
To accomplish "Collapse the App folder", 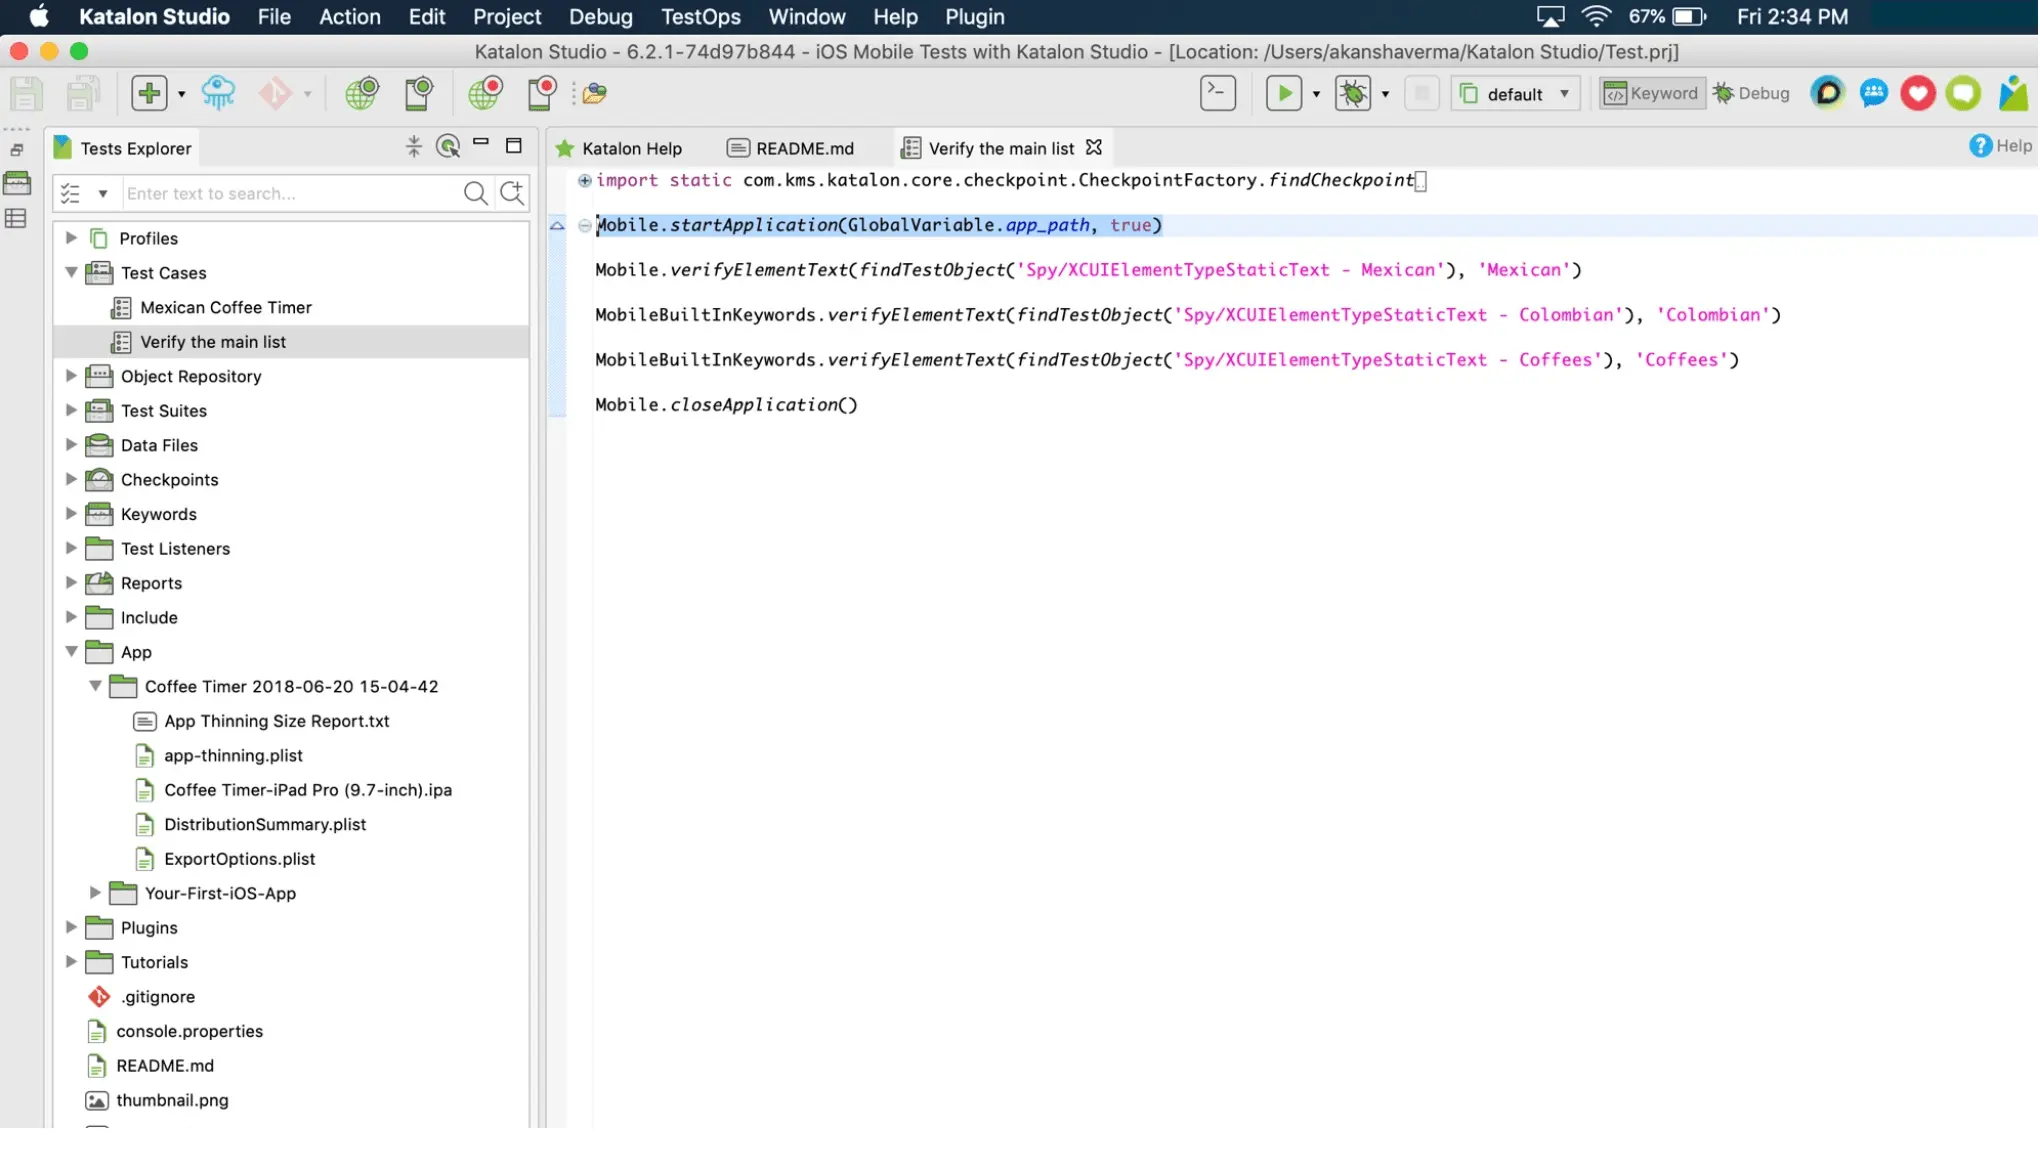I will pos(71,651).
